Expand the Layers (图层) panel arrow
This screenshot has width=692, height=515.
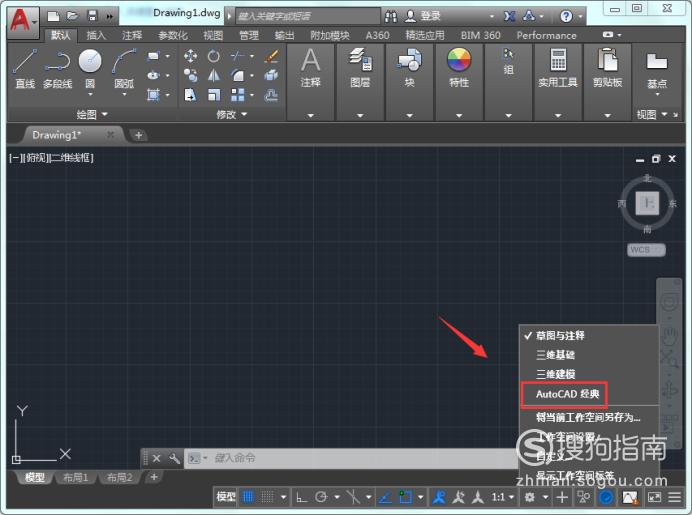pyautogui.click(x=360, y=115)
